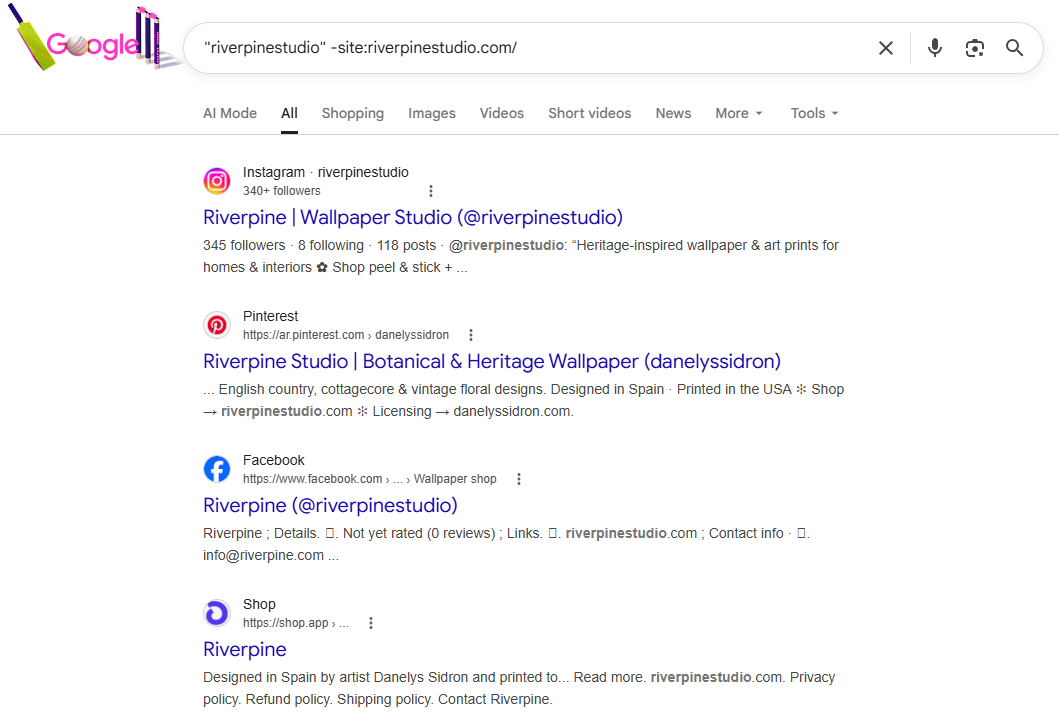Expand the More dropdown
The height and width of the screenshot is (726, 1059).
tap(739, 113)
